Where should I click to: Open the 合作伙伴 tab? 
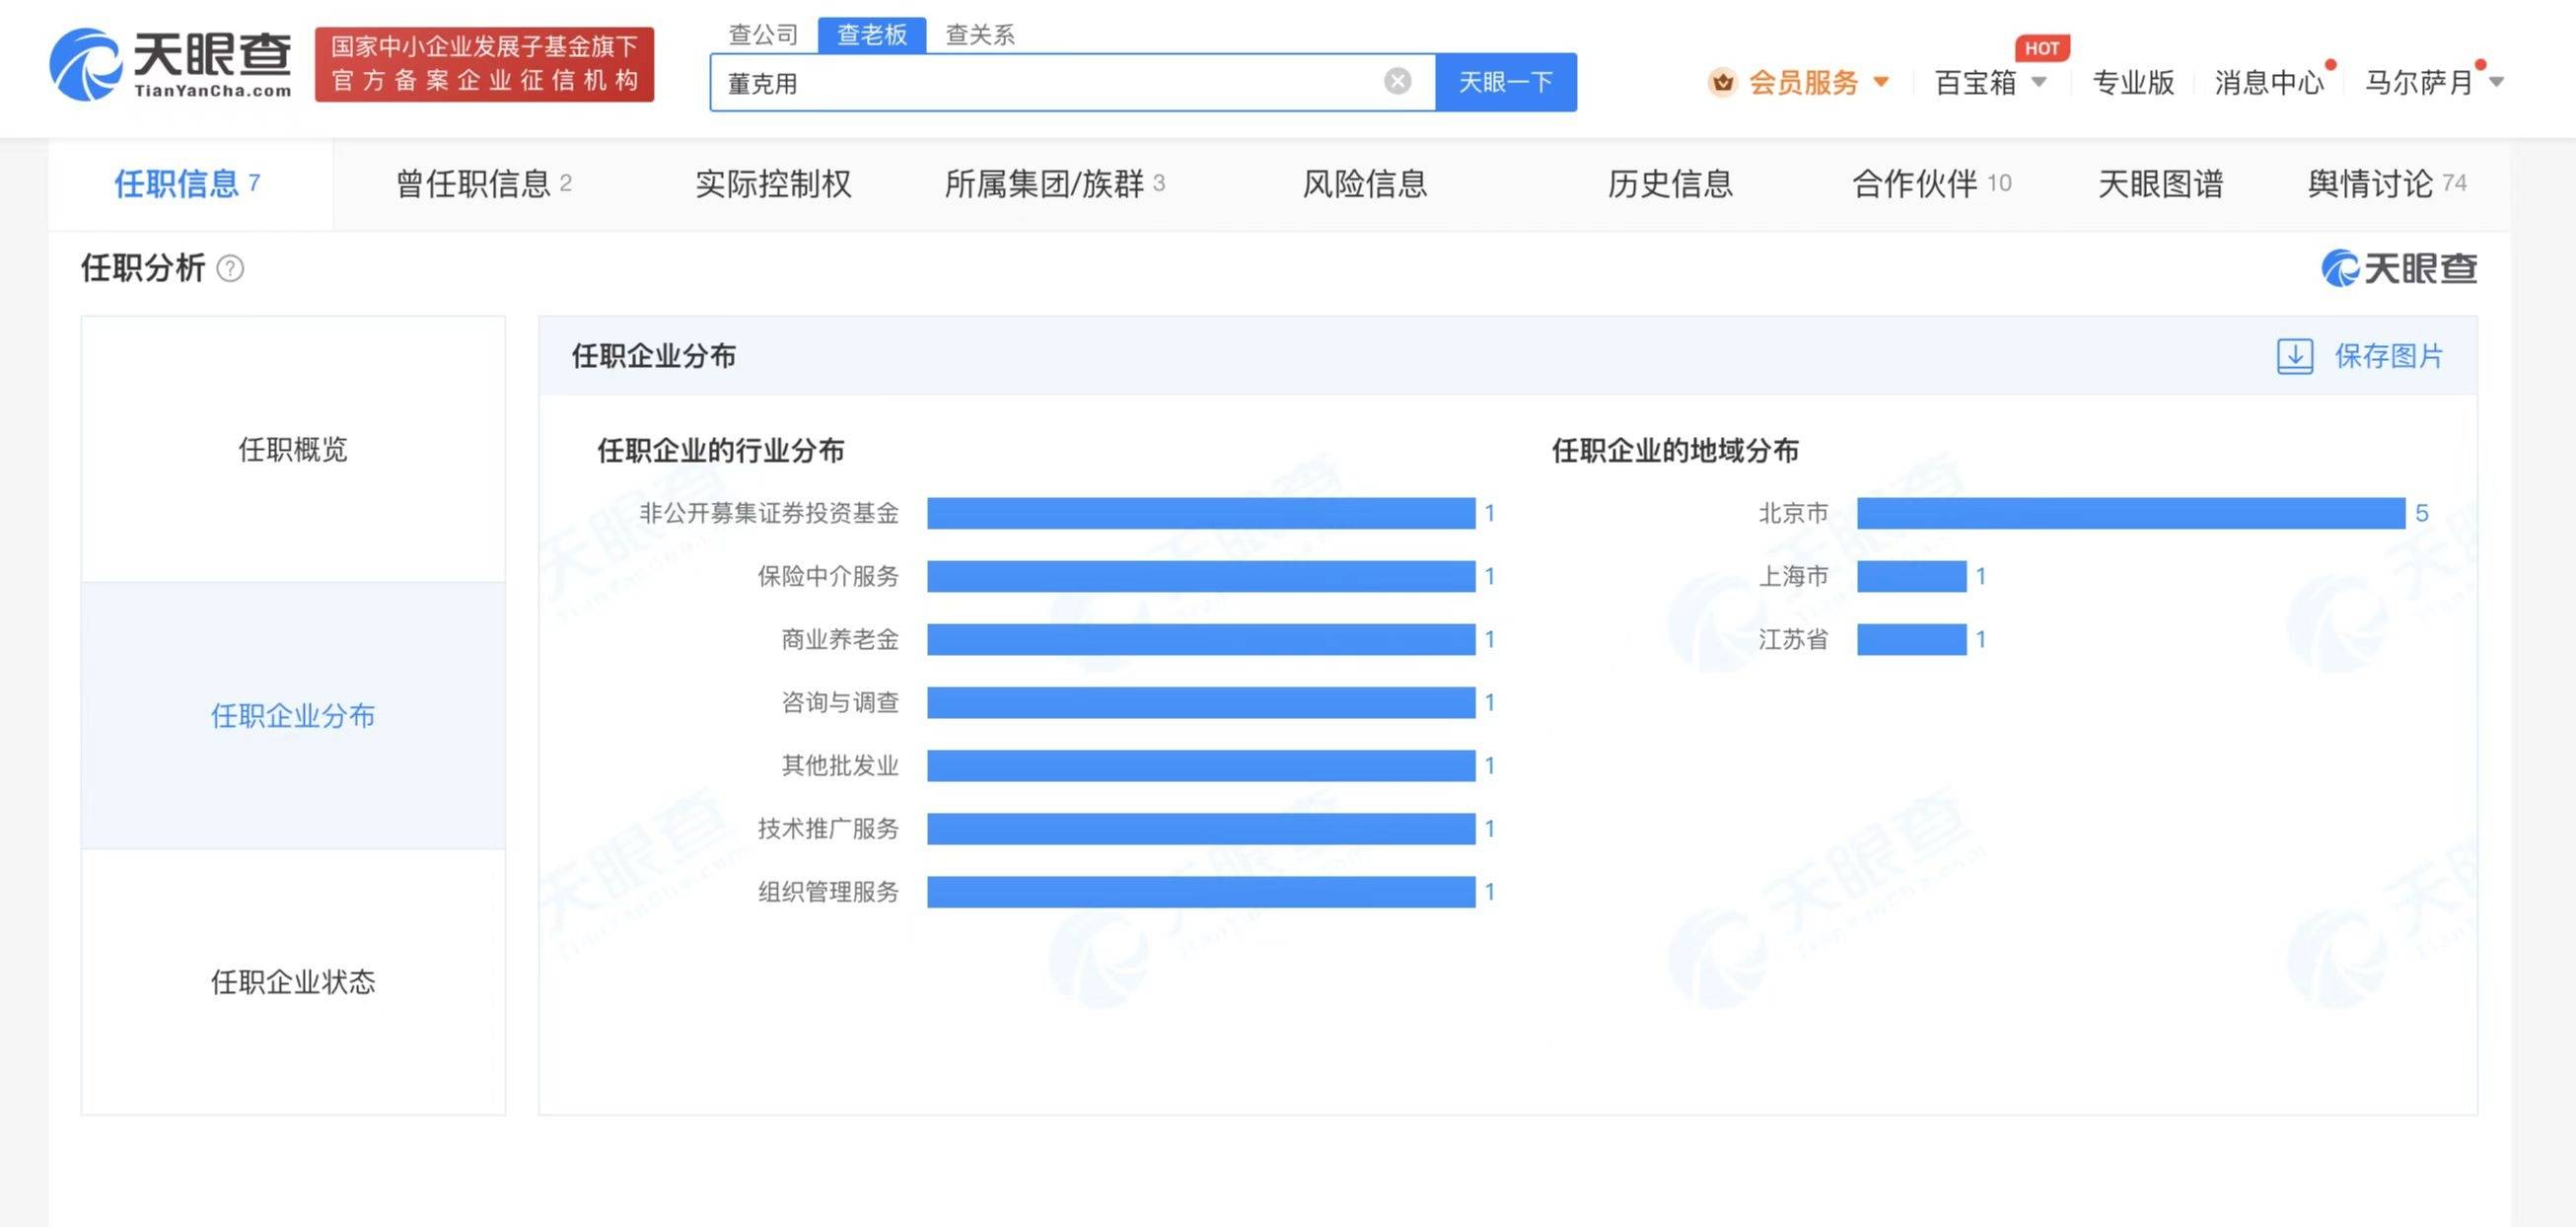coord(1932,183)
